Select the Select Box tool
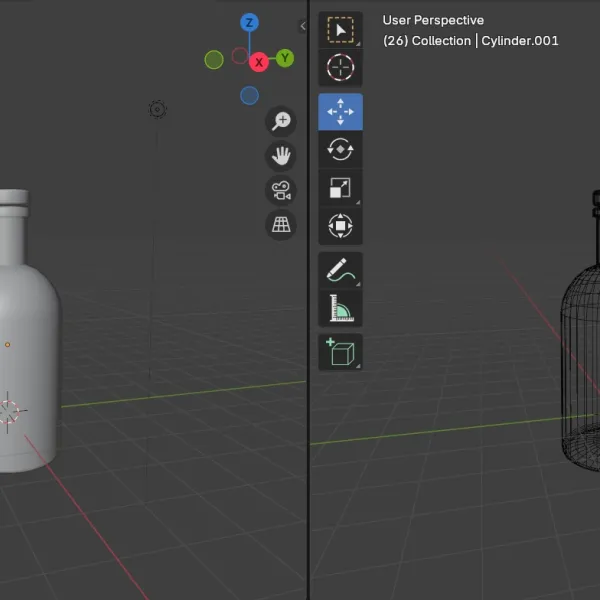 click(x=340, y=30)
